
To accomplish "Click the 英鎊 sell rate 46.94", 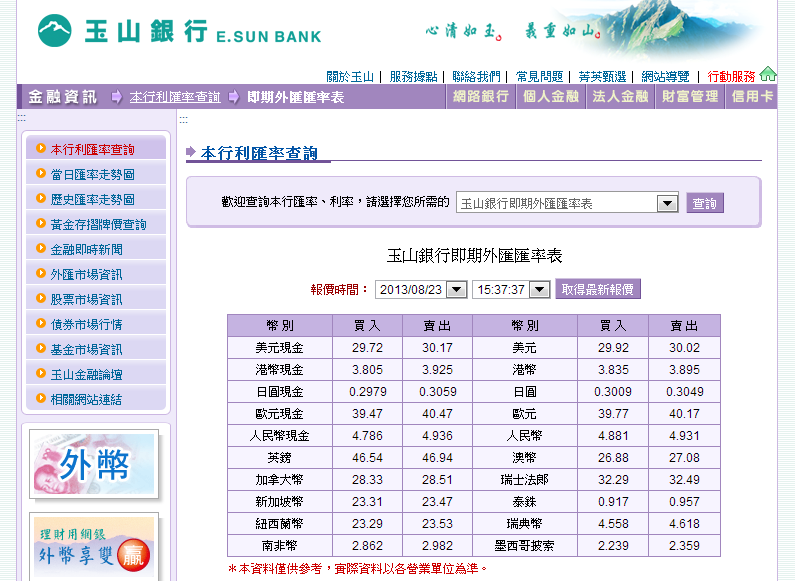I will coord(438,458).
